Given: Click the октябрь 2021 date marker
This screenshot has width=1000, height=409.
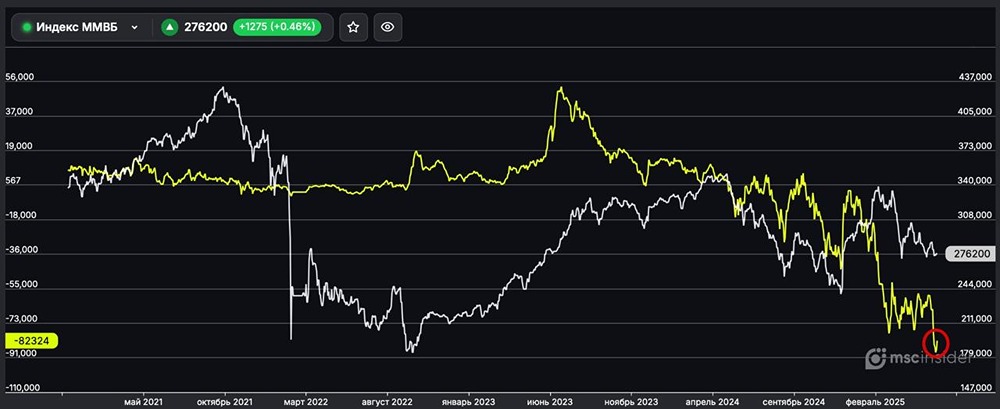Looking at the screenshot, I should pos(224,402).
